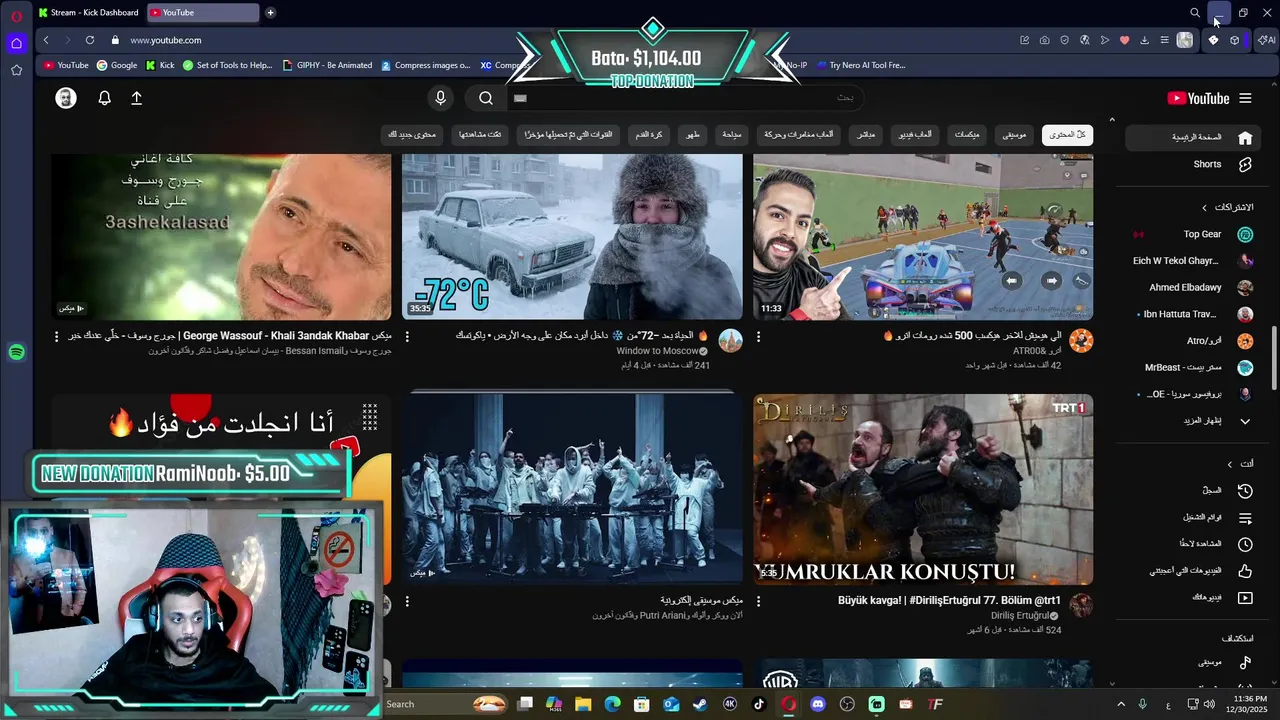
Task: Click the YouTube search input field
Action: pos(685,98)
